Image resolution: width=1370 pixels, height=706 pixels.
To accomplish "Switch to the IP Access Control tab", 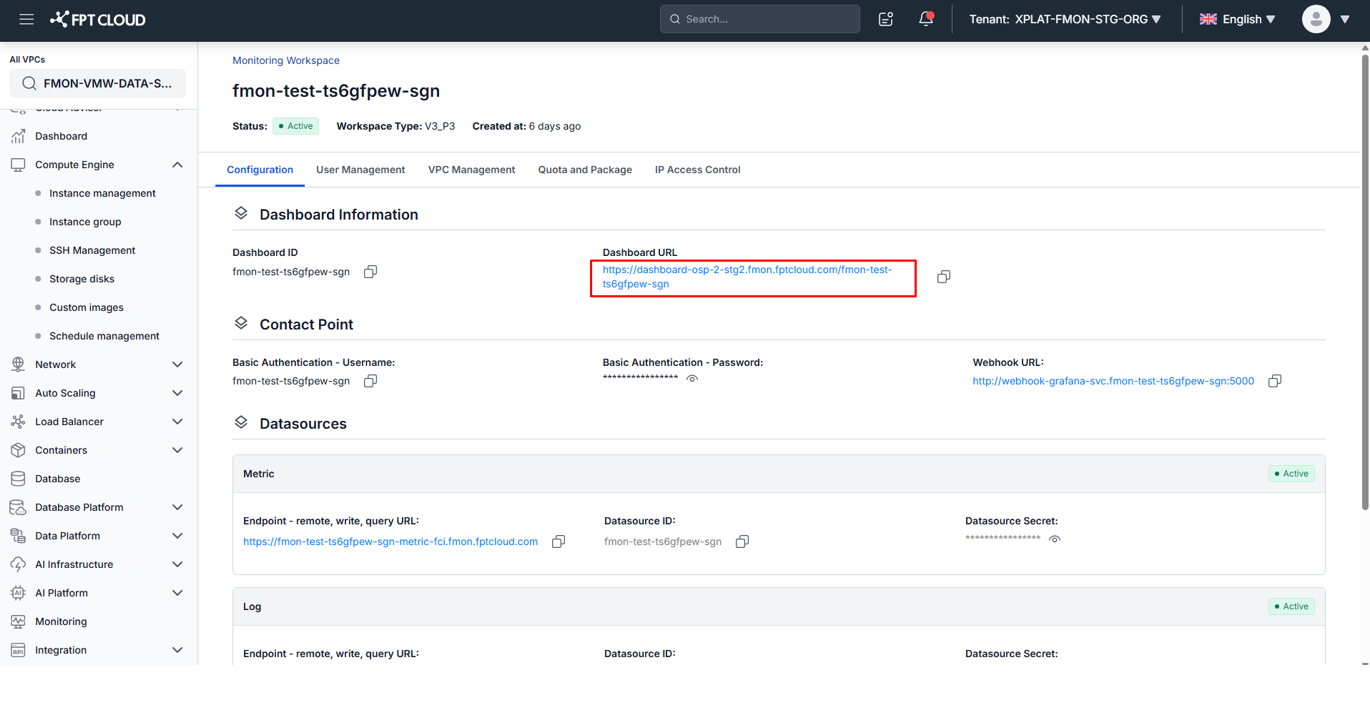I will click(x=697, y=170).
